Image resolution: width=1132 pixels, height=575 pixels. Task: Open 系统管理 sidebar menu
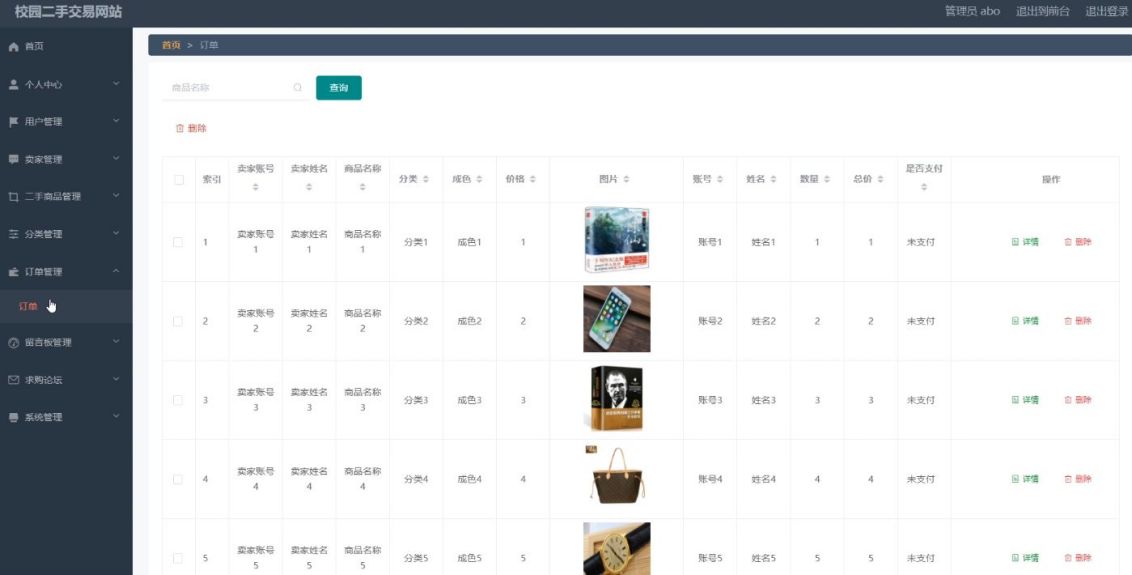coord(66,418)
